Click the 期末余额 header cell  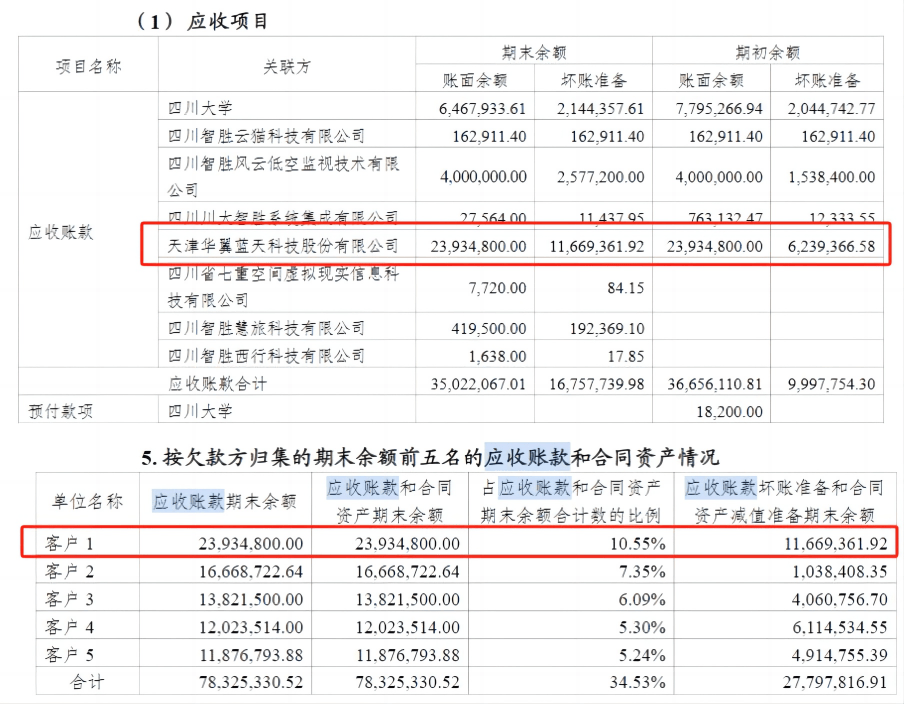coord(534,53)
